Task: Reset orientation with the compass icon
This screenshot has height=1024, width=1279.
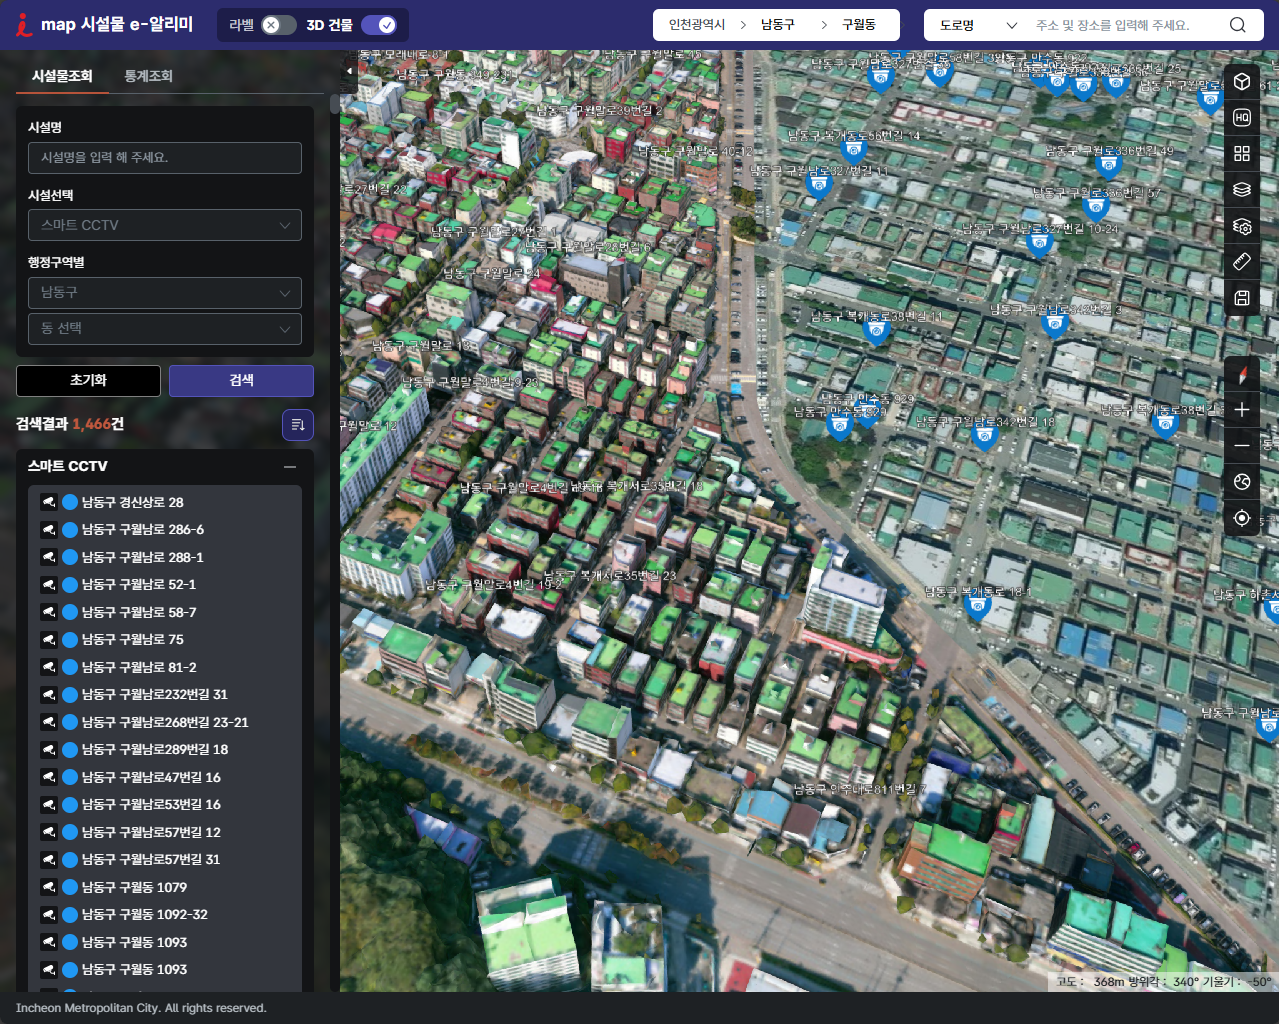Action: 1242,374
